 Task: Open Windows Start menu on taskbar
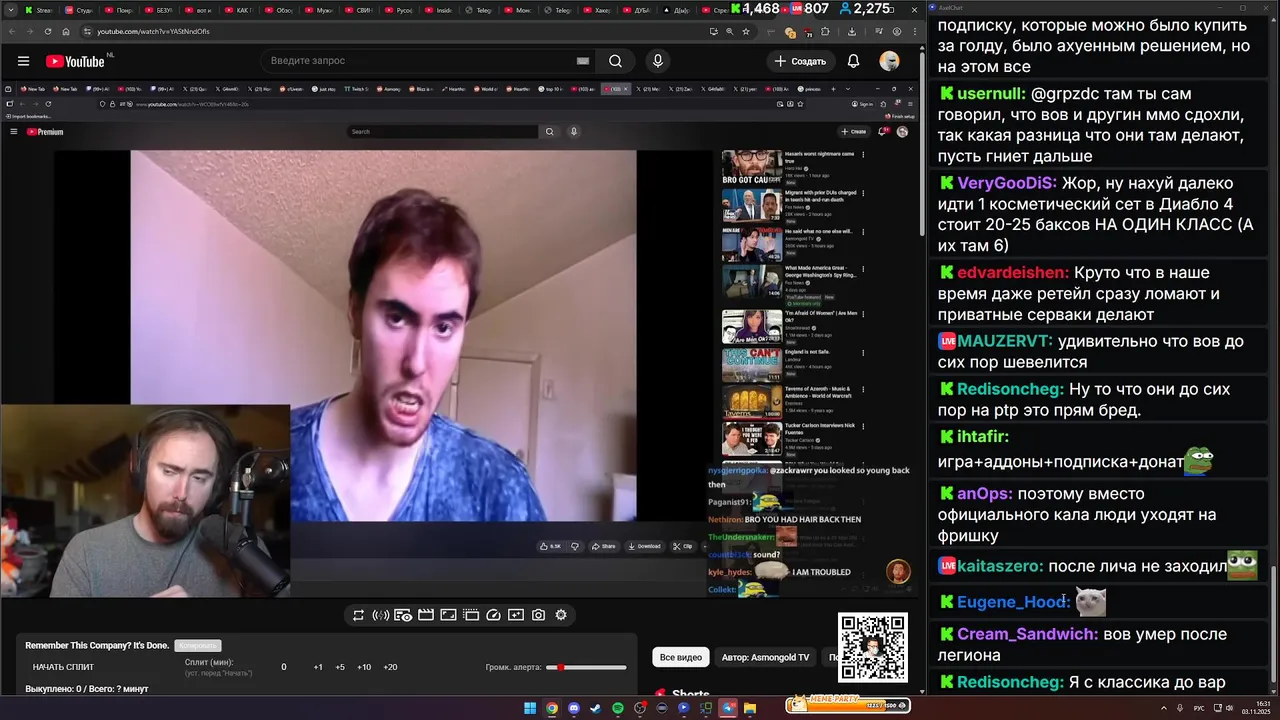[530, 708]
